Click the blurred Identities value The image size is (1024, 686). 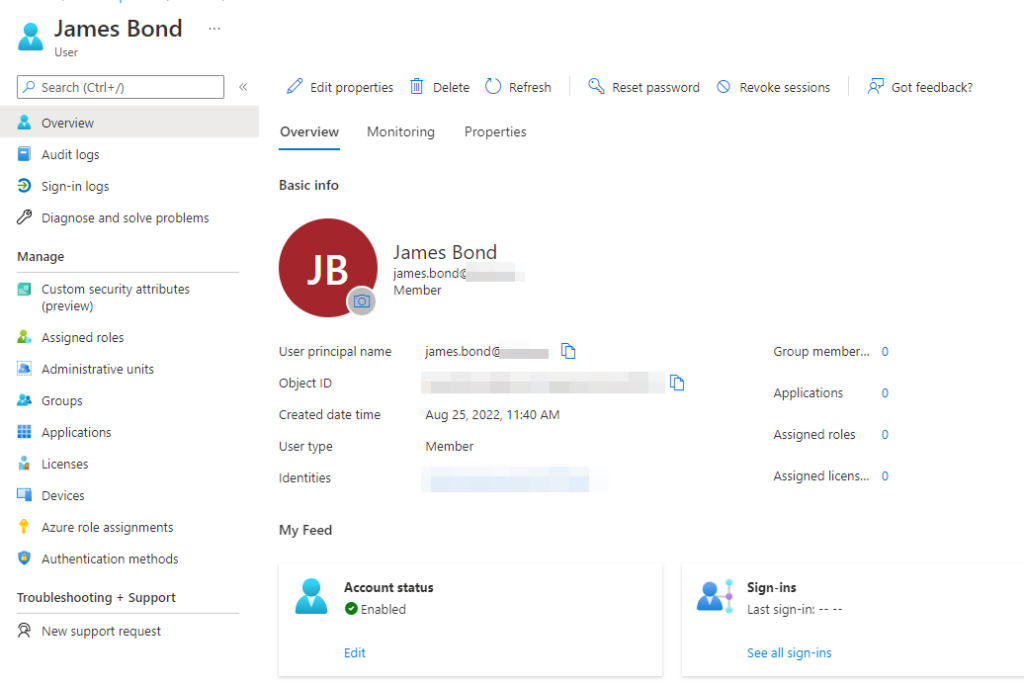pos(515,478)
